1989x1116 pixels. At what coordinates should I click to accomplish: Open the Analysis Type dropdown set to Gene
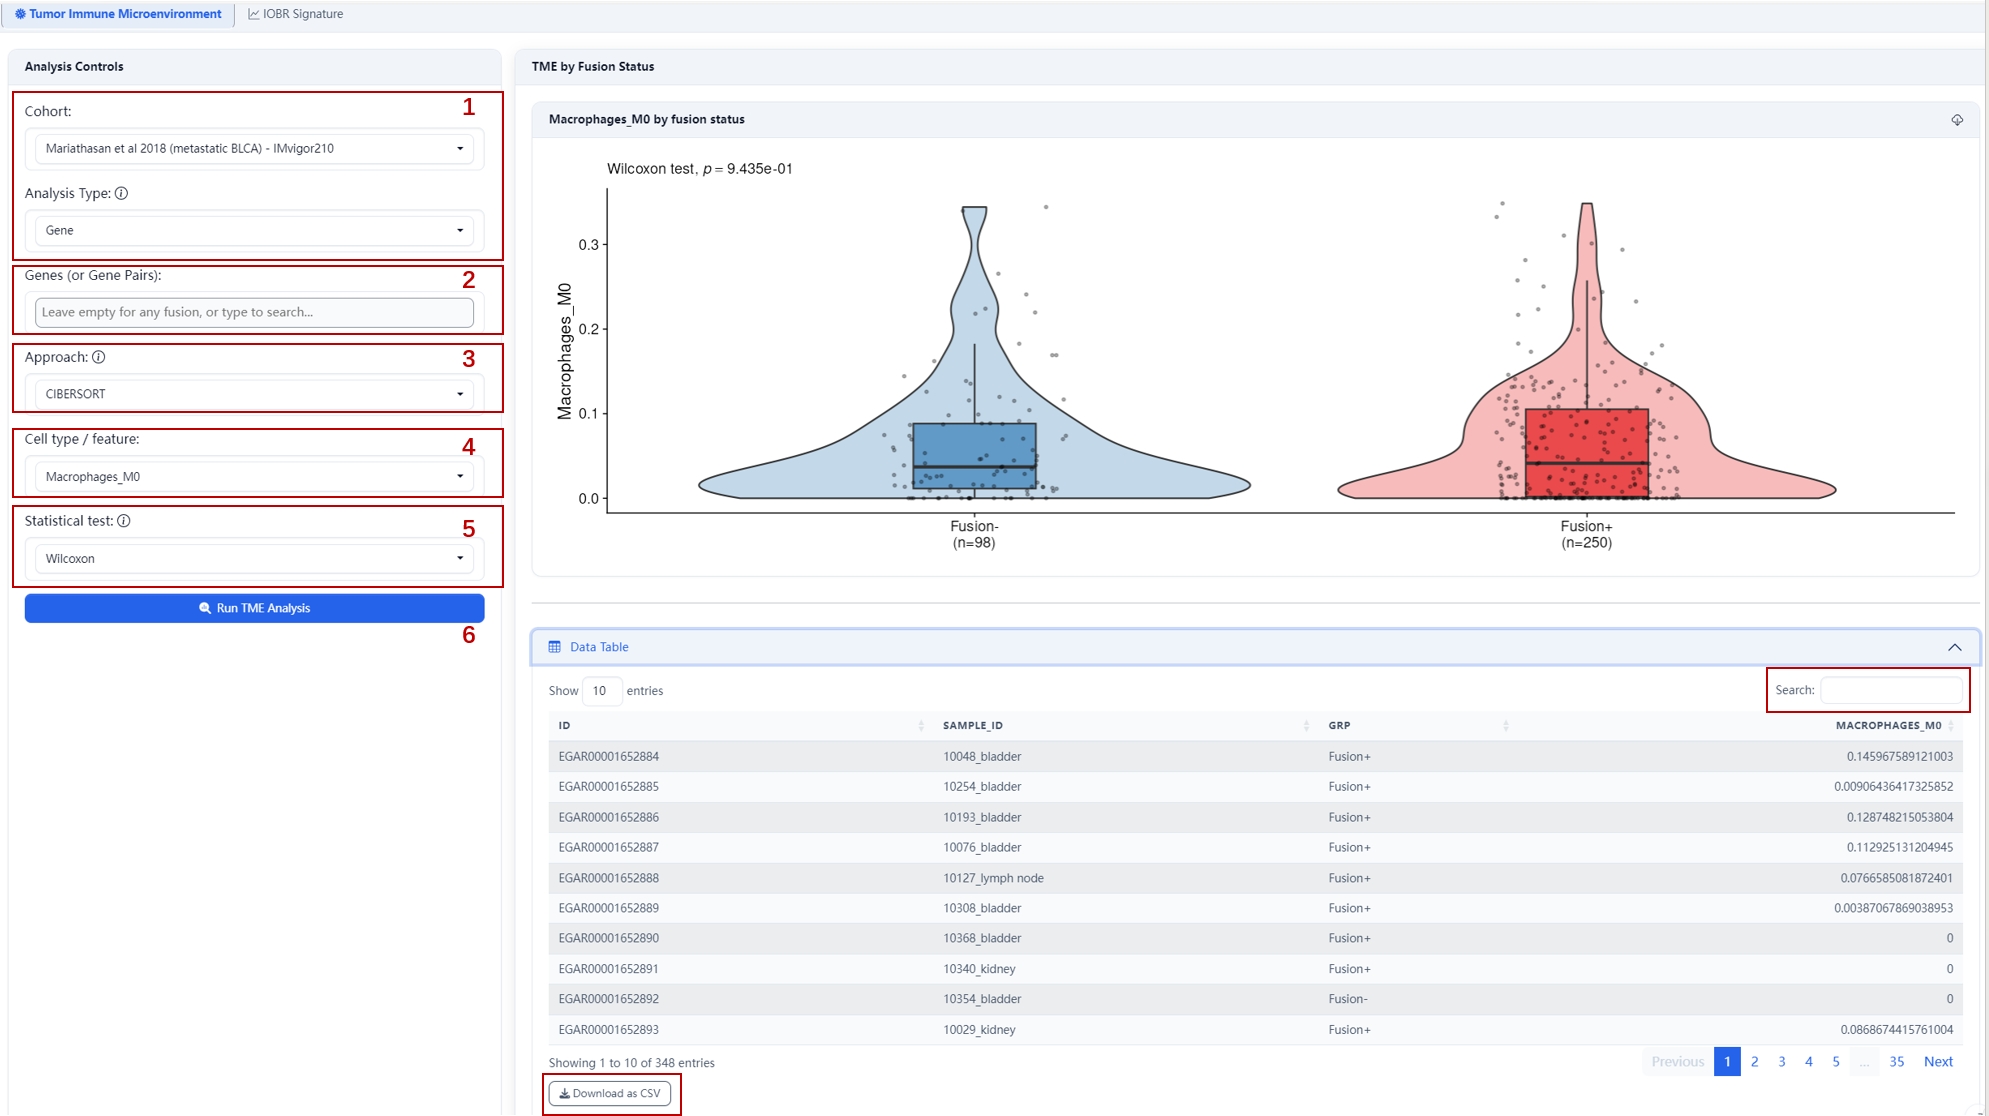coord(254,230)
